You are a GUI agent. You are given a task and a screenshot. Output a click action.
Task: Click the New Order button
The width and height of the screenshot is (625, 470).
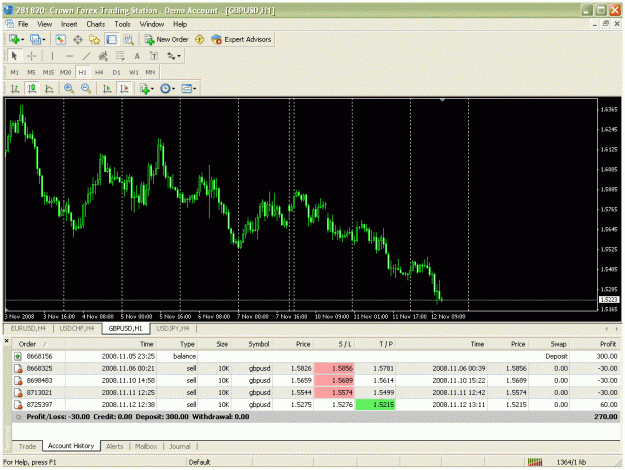point(167,39)
